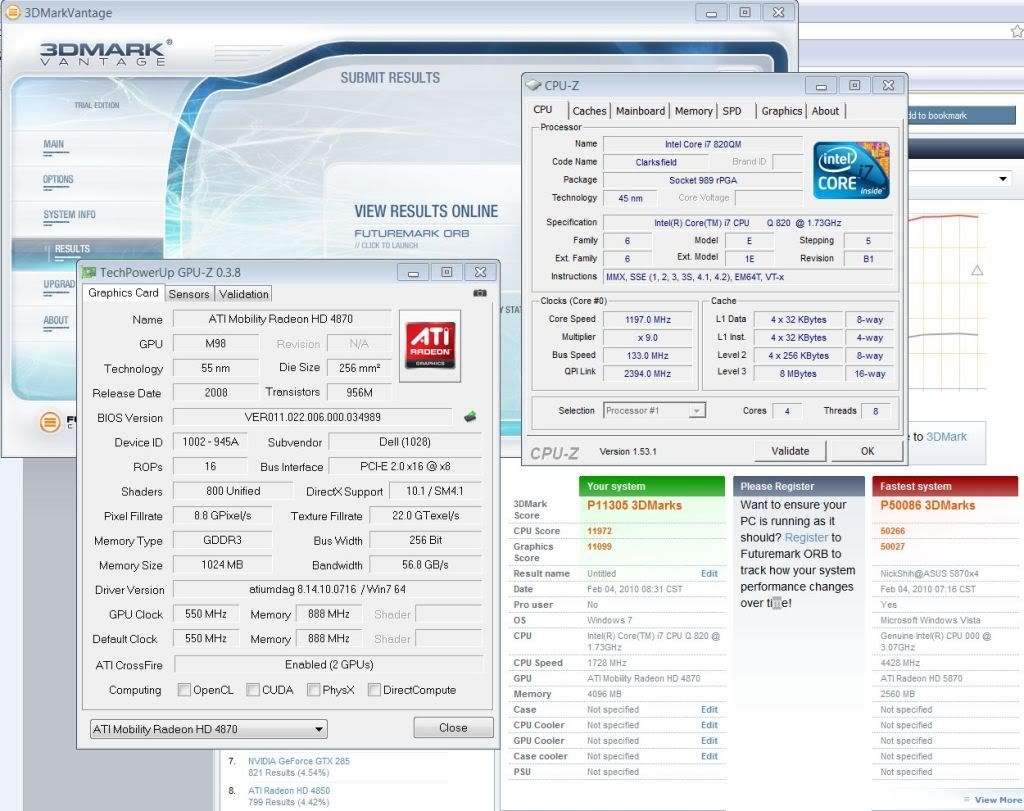Image resolution: width=1024 pixels, height=811 pixels.
Task: Click the Driver Version field in GPU-Z
Action: [327, 589]
